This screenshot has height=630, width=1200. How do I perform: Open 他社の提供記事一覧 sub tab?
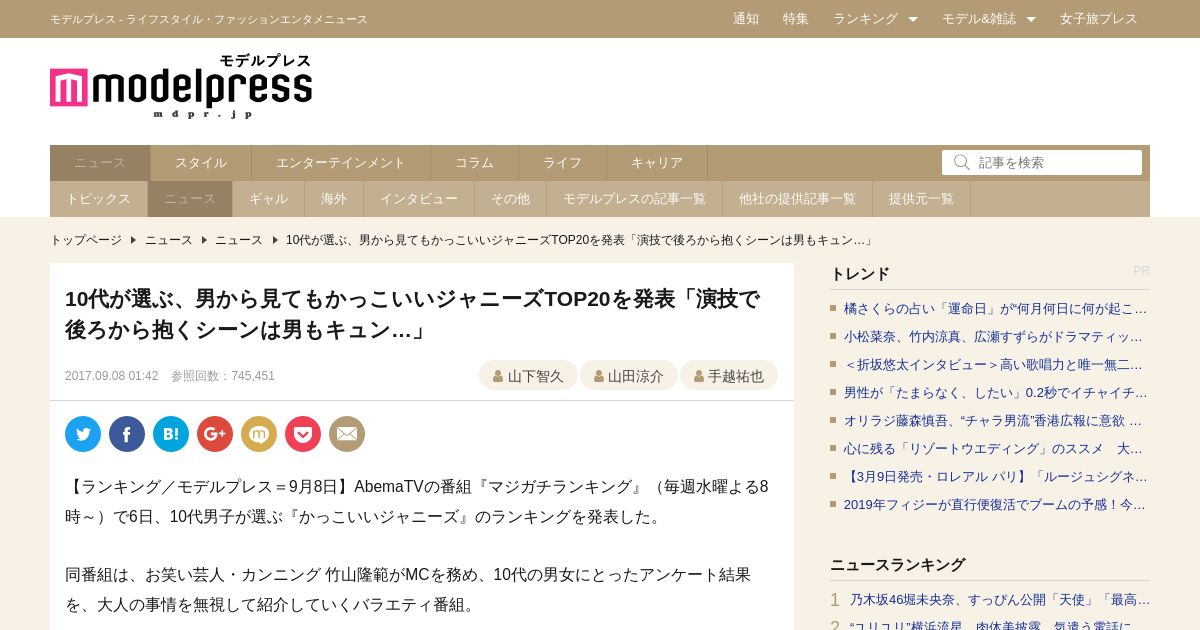point(798,199)
